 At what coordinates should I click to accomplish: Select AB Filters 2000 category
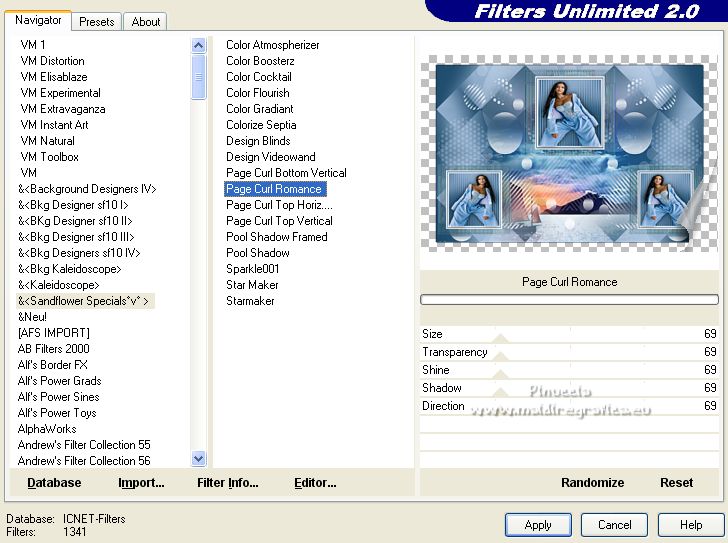click(x=53, y=349)
